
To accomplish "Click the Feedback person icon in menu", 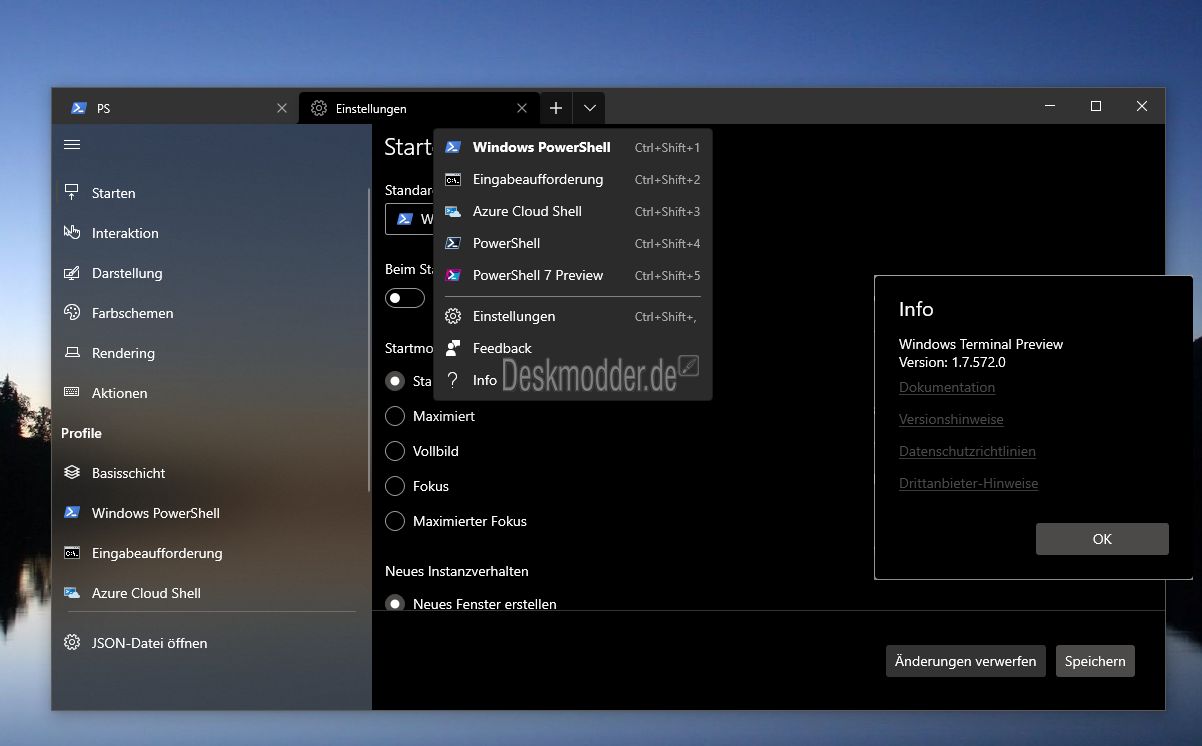I will pos(453,348).
